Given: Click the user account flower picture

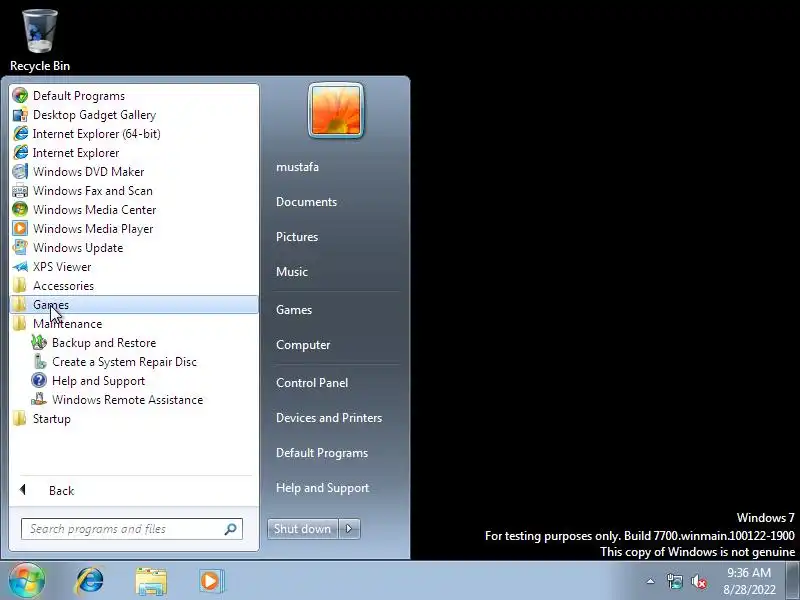Looking at the screenshot, I should coord(336,111).
